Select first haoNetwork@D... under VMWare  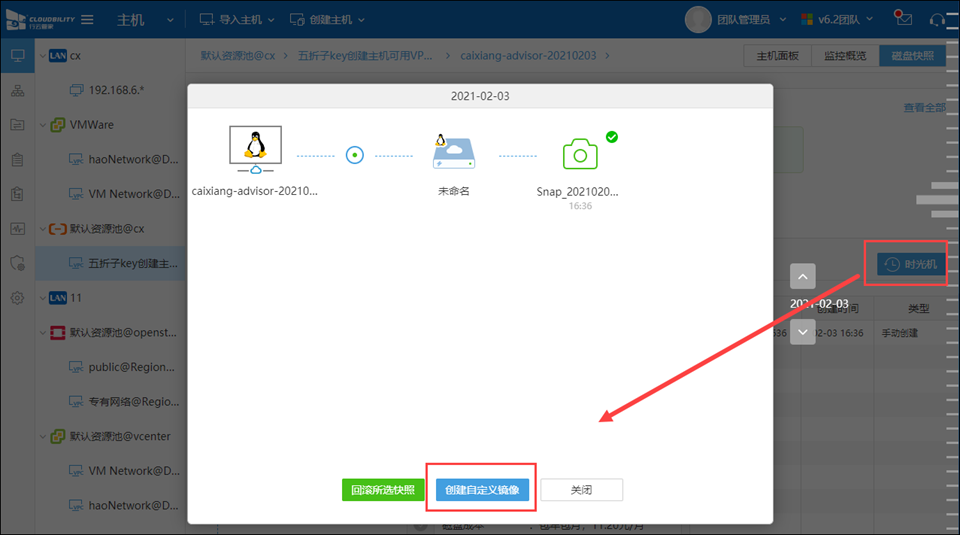124,159
